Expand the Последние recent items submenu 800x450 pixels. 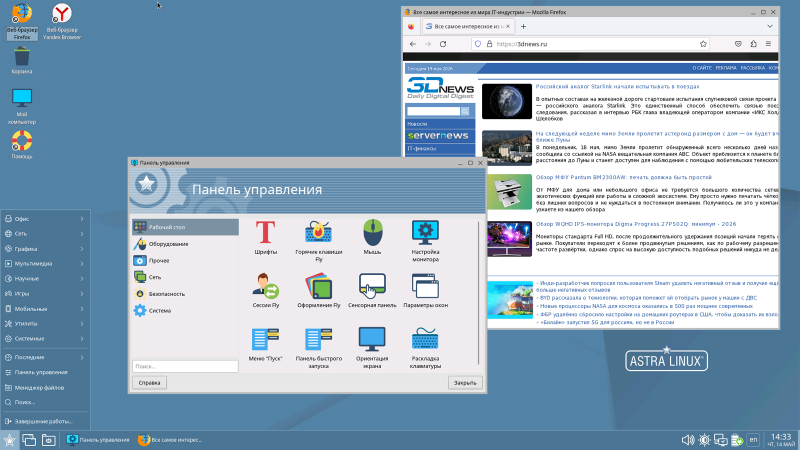pos(45,358)
